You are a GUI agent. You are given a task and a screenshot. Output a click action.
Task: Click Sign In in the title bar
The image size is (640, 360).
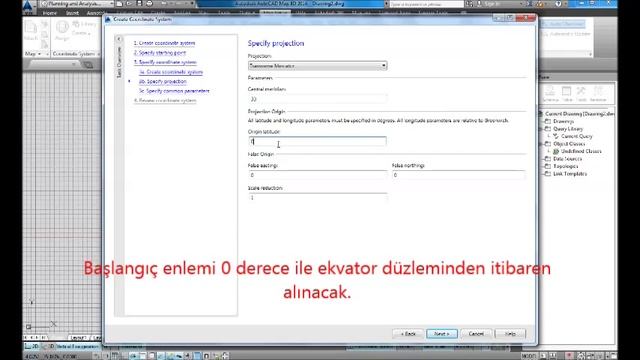tap(491, 4)
